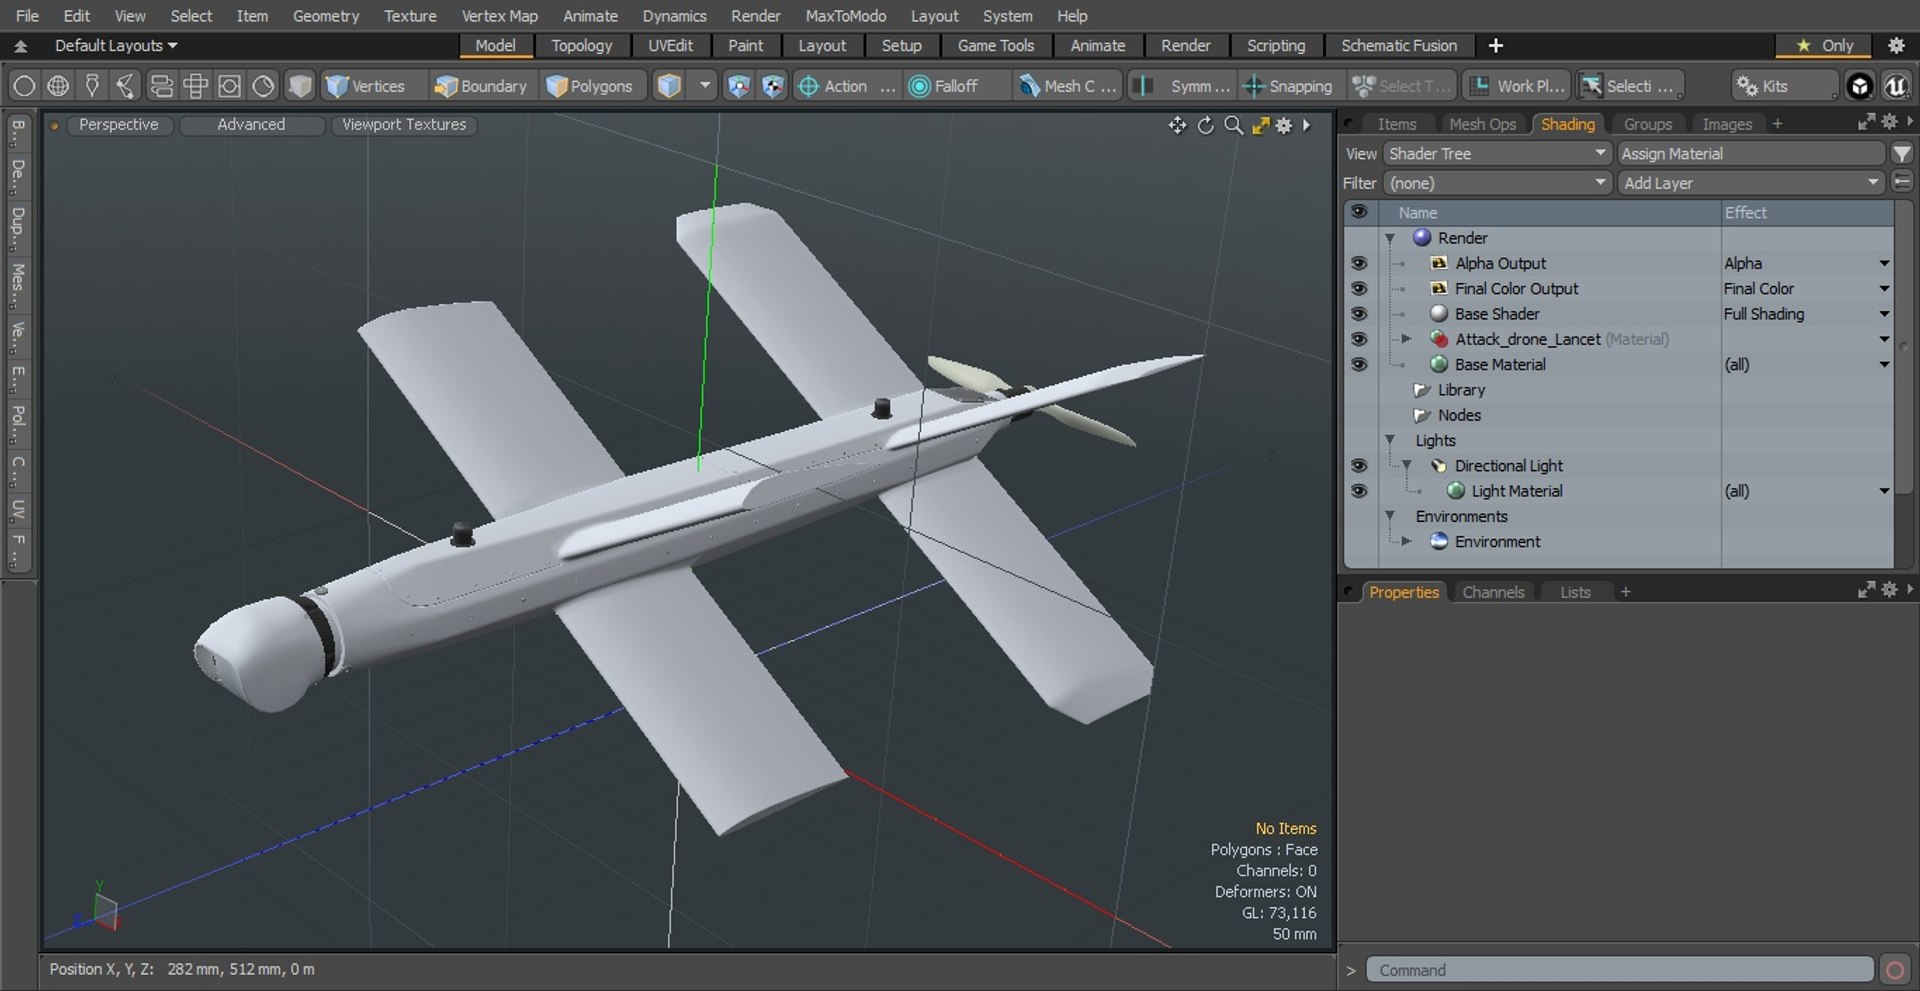Click the globe sphere icon in toolbar
The height and width of the screenshot is (991, 1920).
click(58, 86)
